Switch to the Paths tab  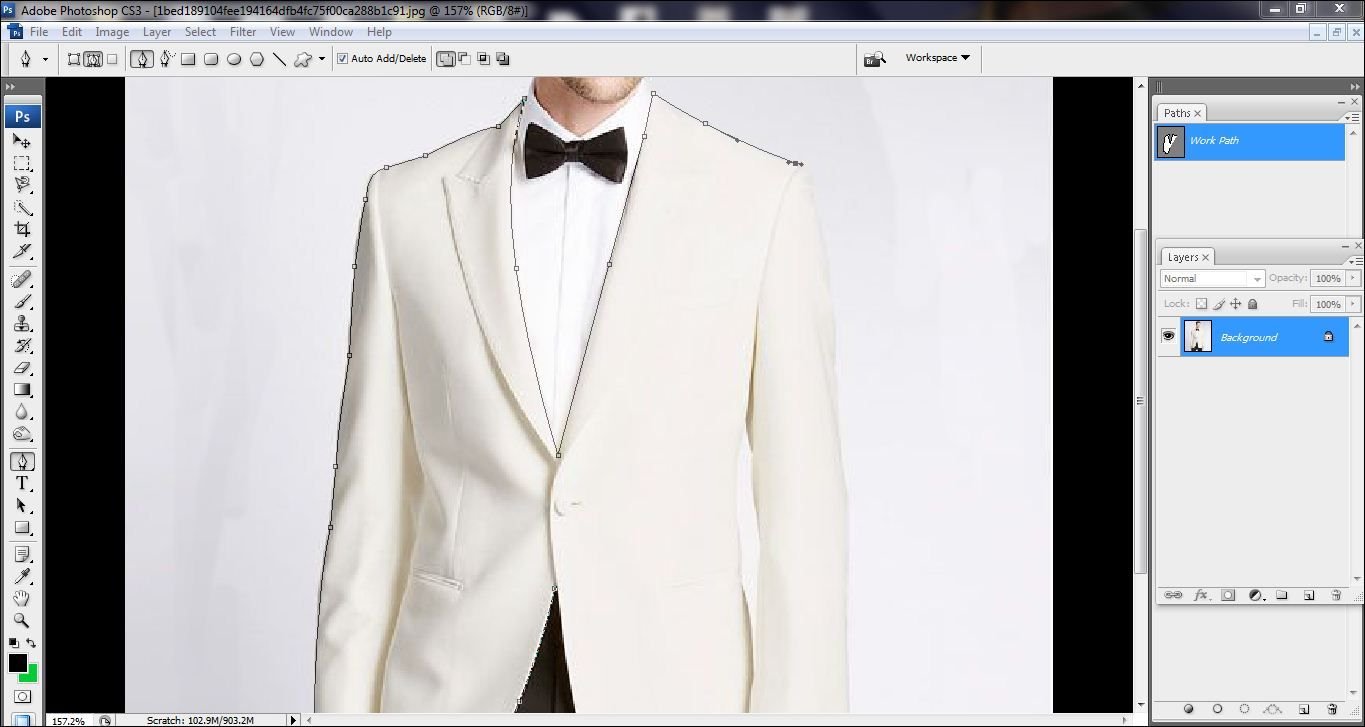(x=1179, y=112)
